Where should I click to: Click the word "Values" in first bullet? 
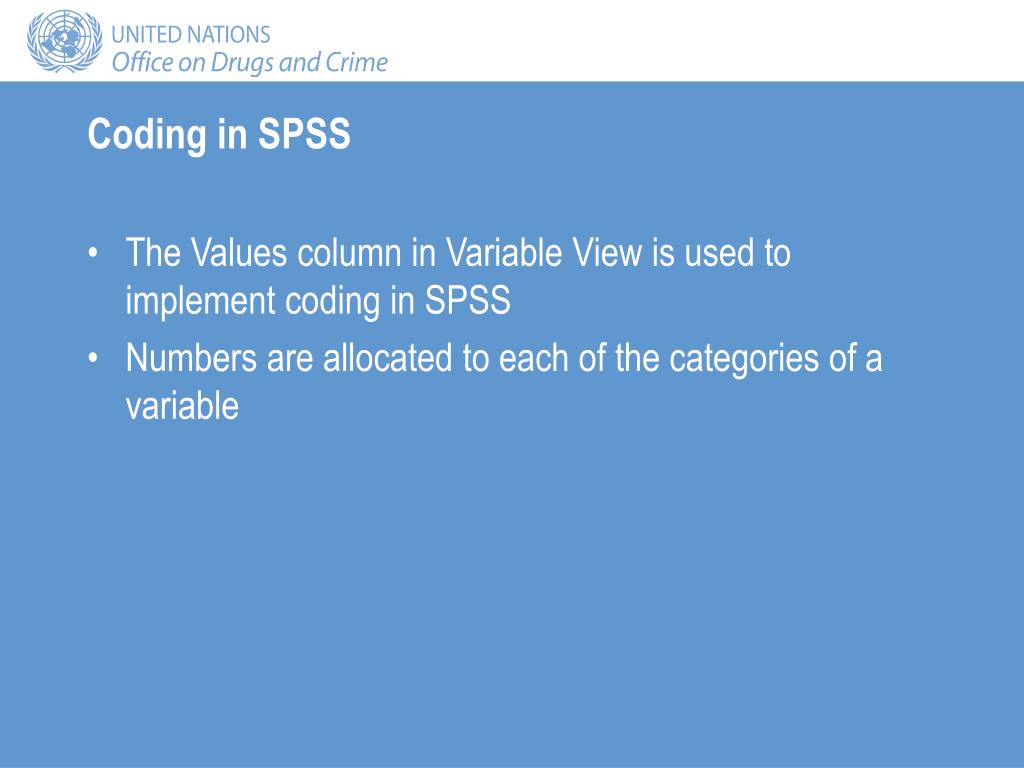coord(239,253)
